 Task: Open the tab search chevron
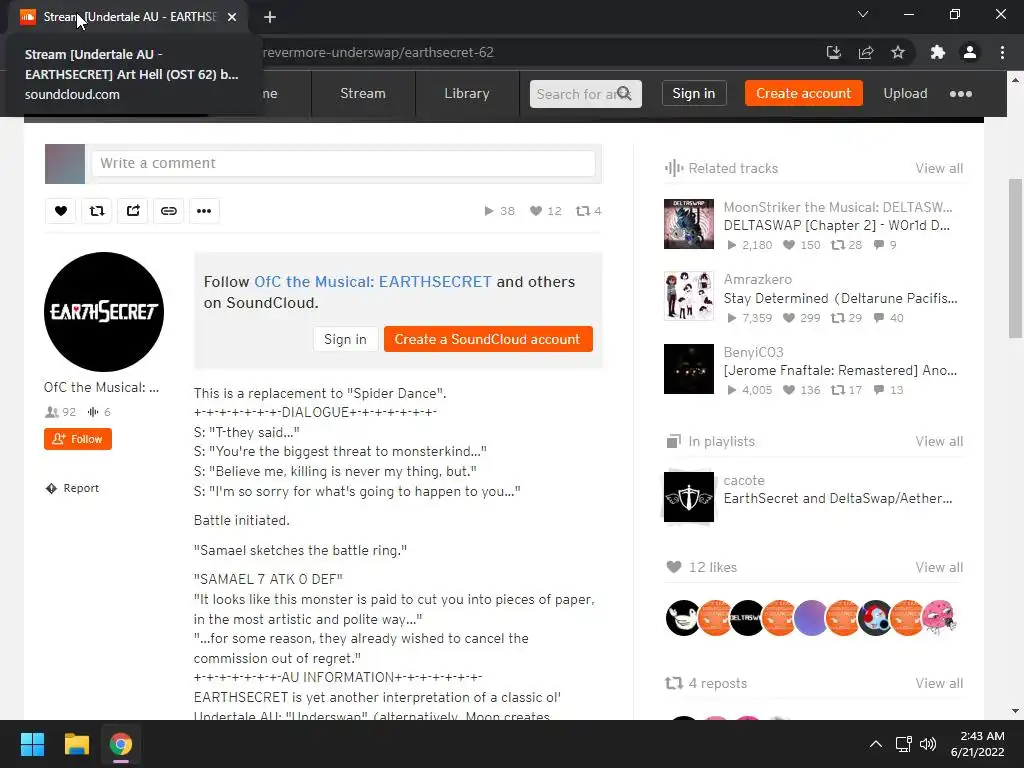click(863, 14)
